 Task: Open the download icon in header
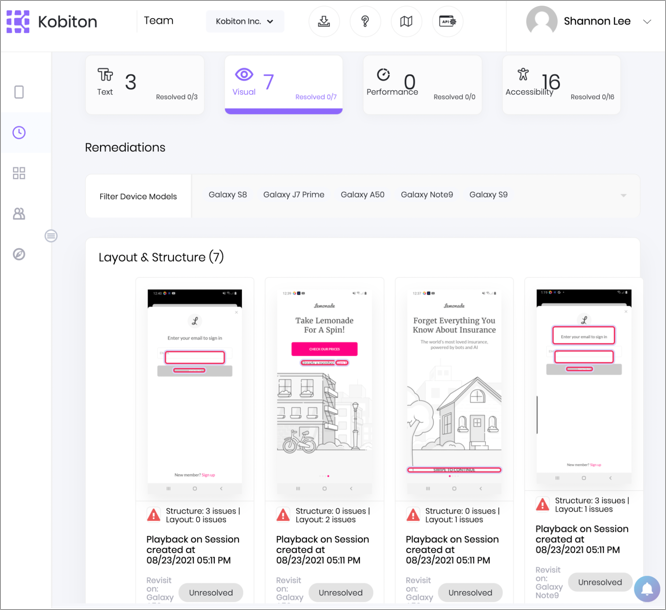point(324,21)
